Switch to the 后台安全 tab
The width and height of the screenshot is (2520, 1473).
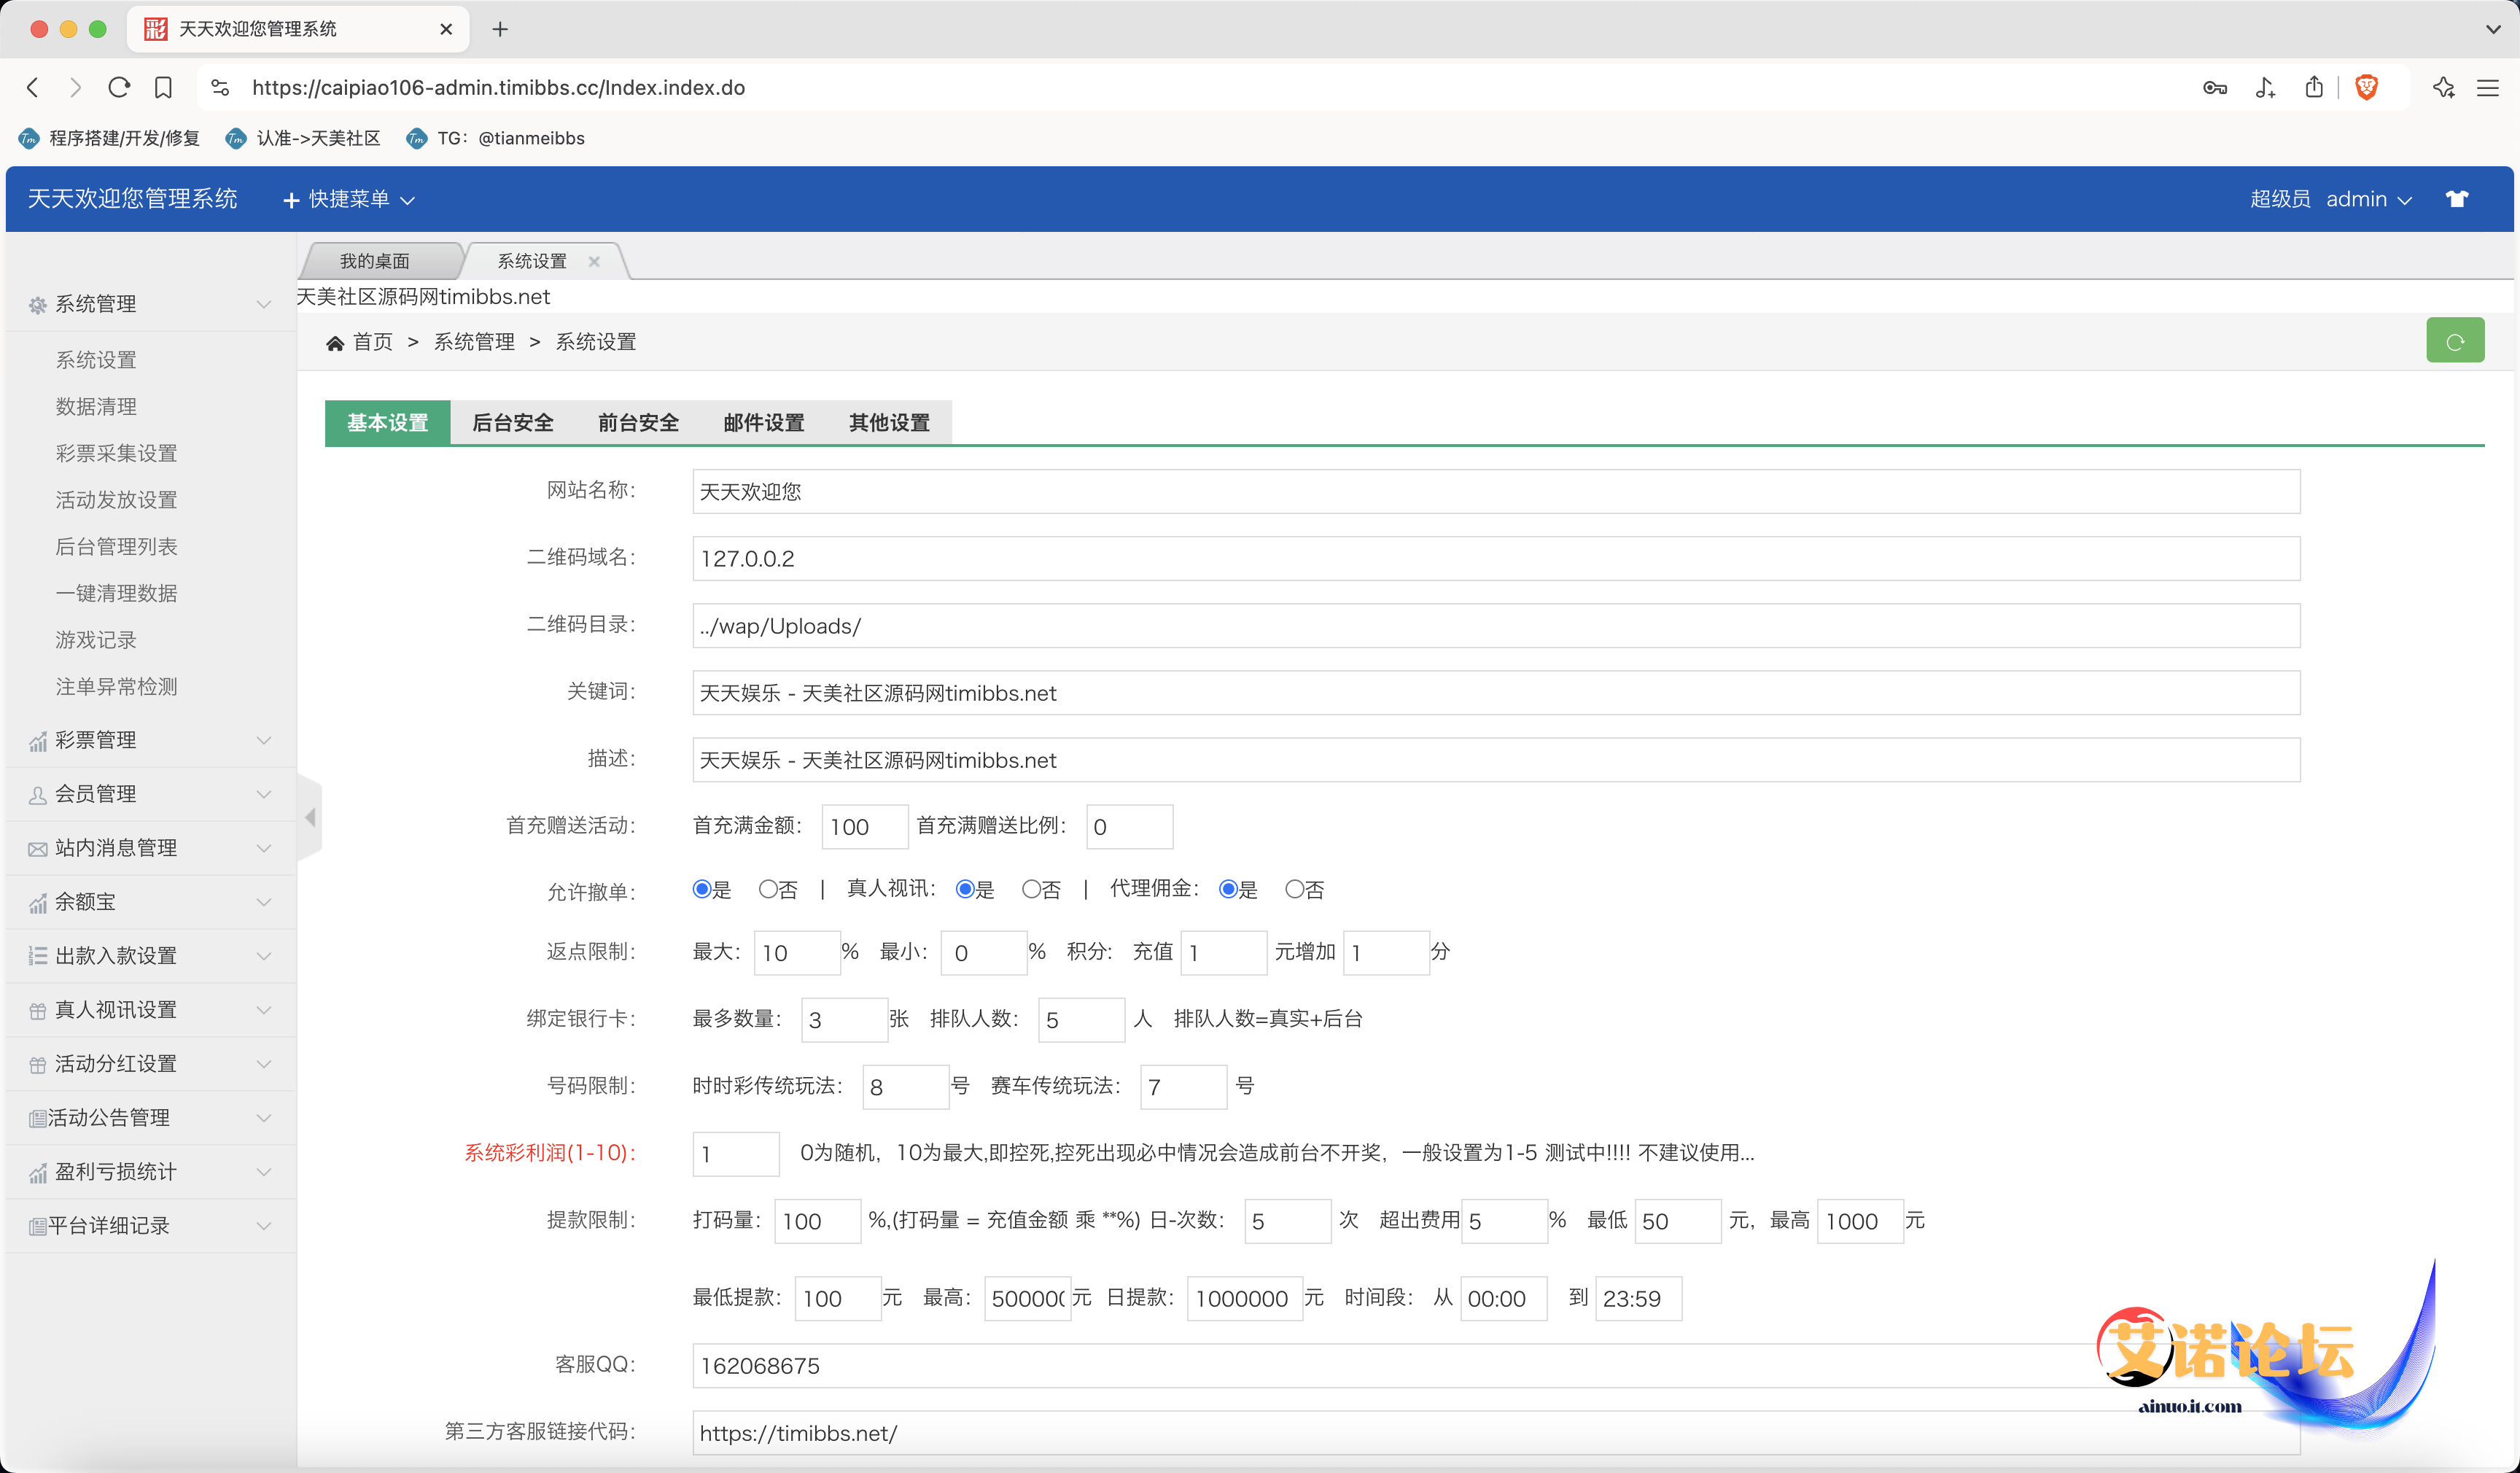point(513,423)
